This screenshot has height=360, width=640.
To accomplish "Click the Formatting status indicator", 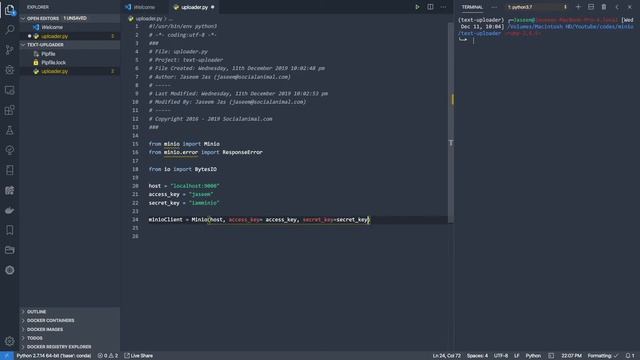I will (x=602, y=356).
